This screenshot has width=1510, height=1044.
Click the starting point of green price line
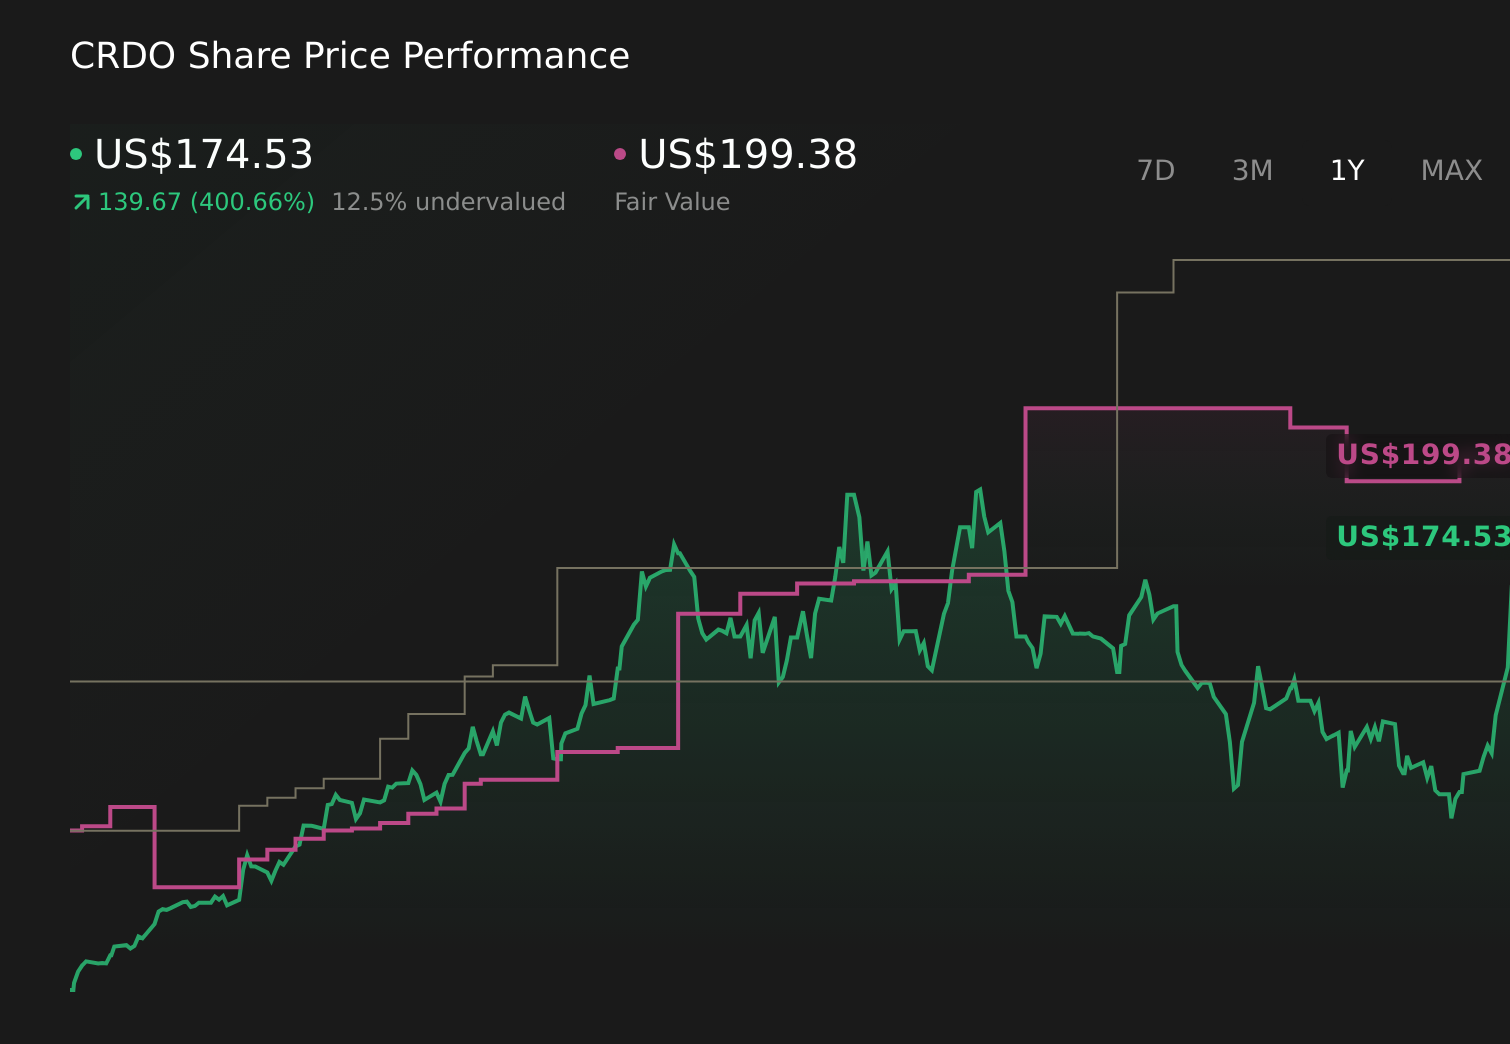point(72,989)
